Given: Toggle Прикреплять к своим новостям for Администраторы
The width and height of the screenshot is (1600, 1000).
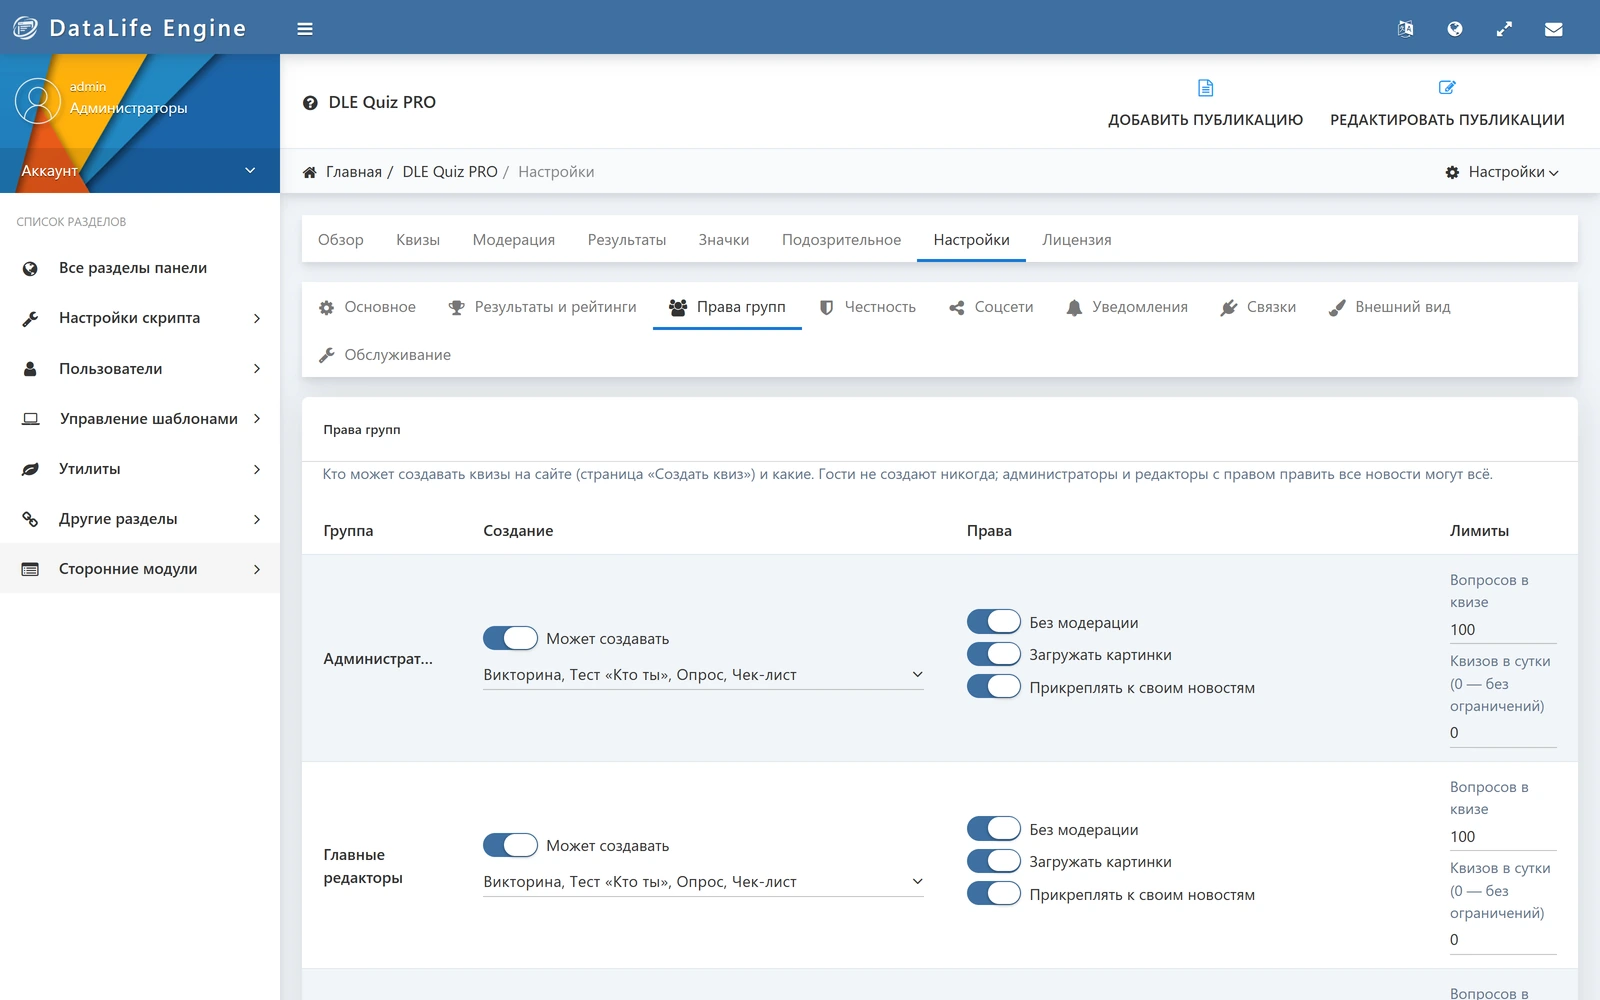Looking at the screenshot, I should pos(994,687).
